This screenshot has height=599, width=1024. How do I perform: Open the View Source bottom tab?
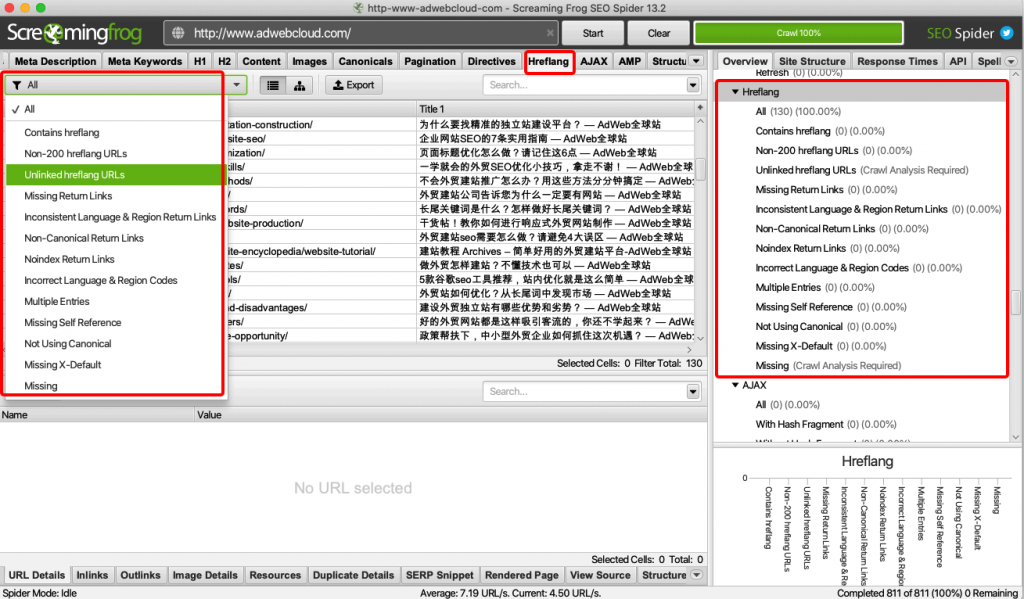click(x=600, y=575)
